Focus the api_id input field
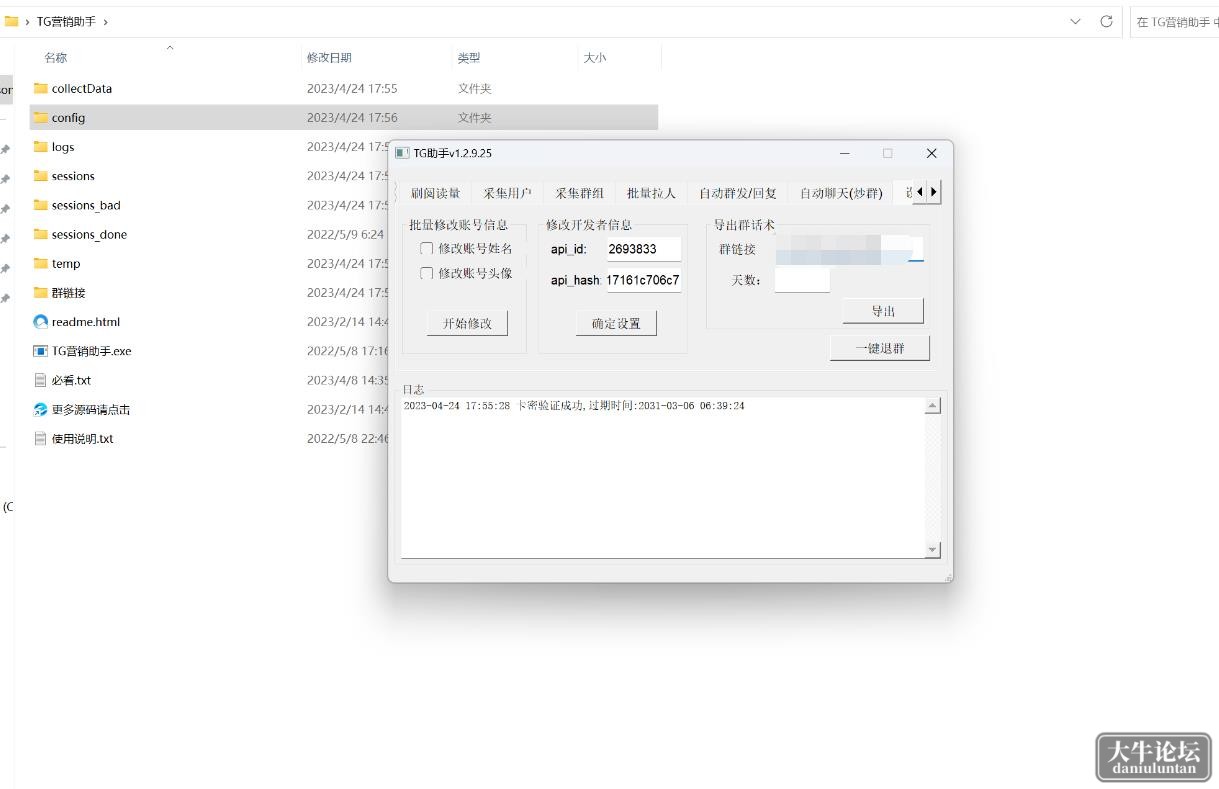The image size is (1219, 789). [644, 249]
